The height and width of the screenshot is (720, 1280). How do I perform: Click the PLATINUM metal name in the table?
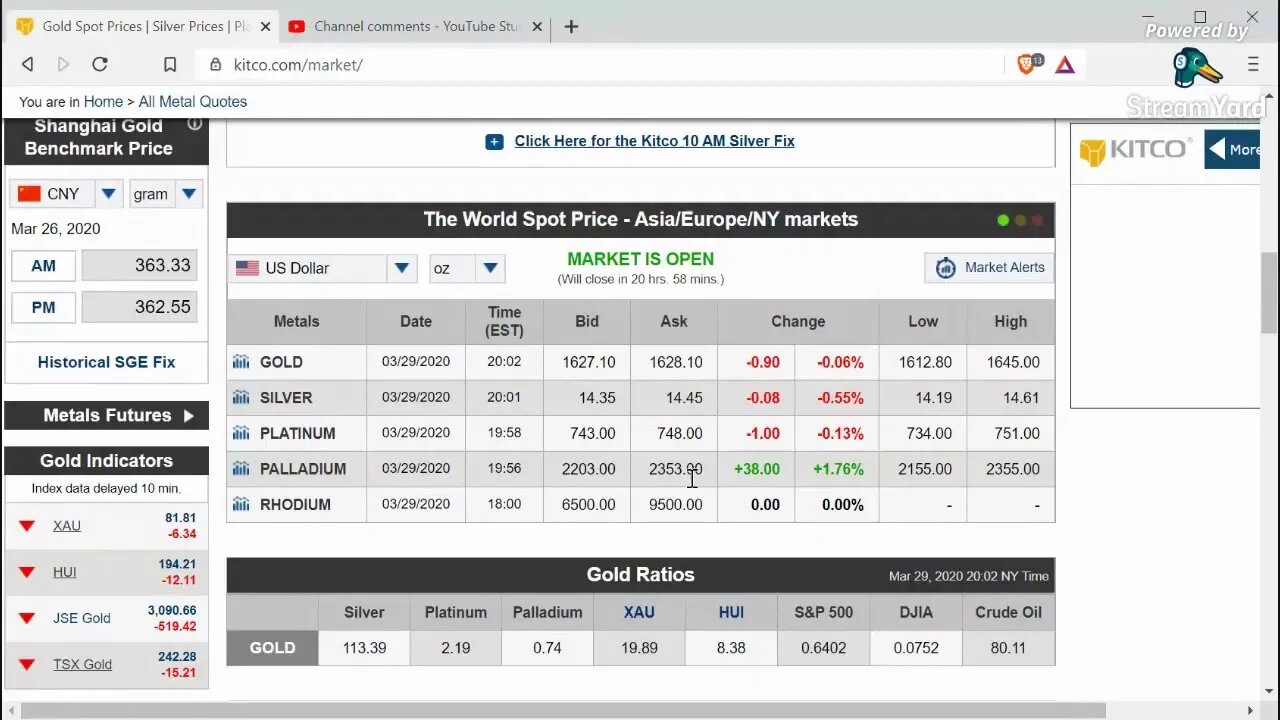point(297,433)
